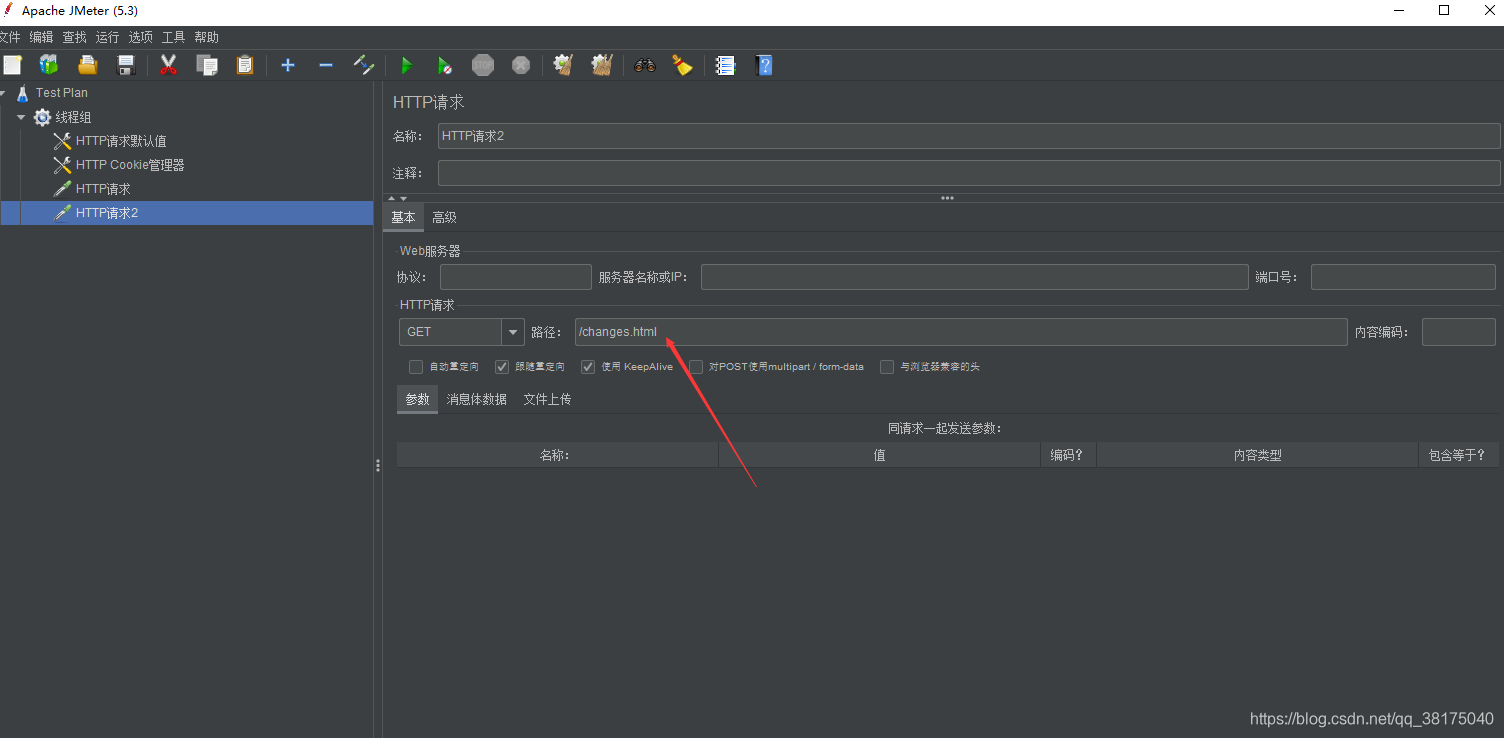1504x738 pixels.
Task: Click the Paste clipboard icon
Action: point(245,65)
